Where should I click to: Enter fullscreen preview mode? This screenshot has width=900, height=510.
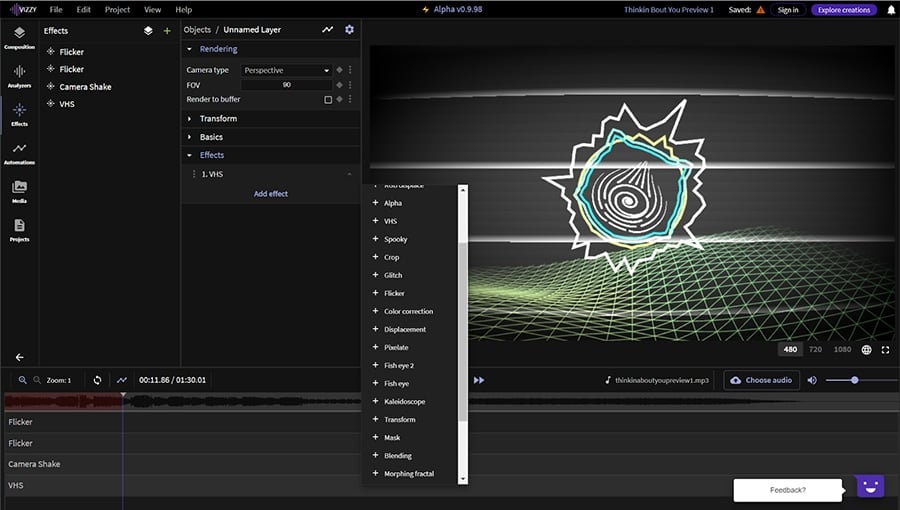(x=886, y=349)
